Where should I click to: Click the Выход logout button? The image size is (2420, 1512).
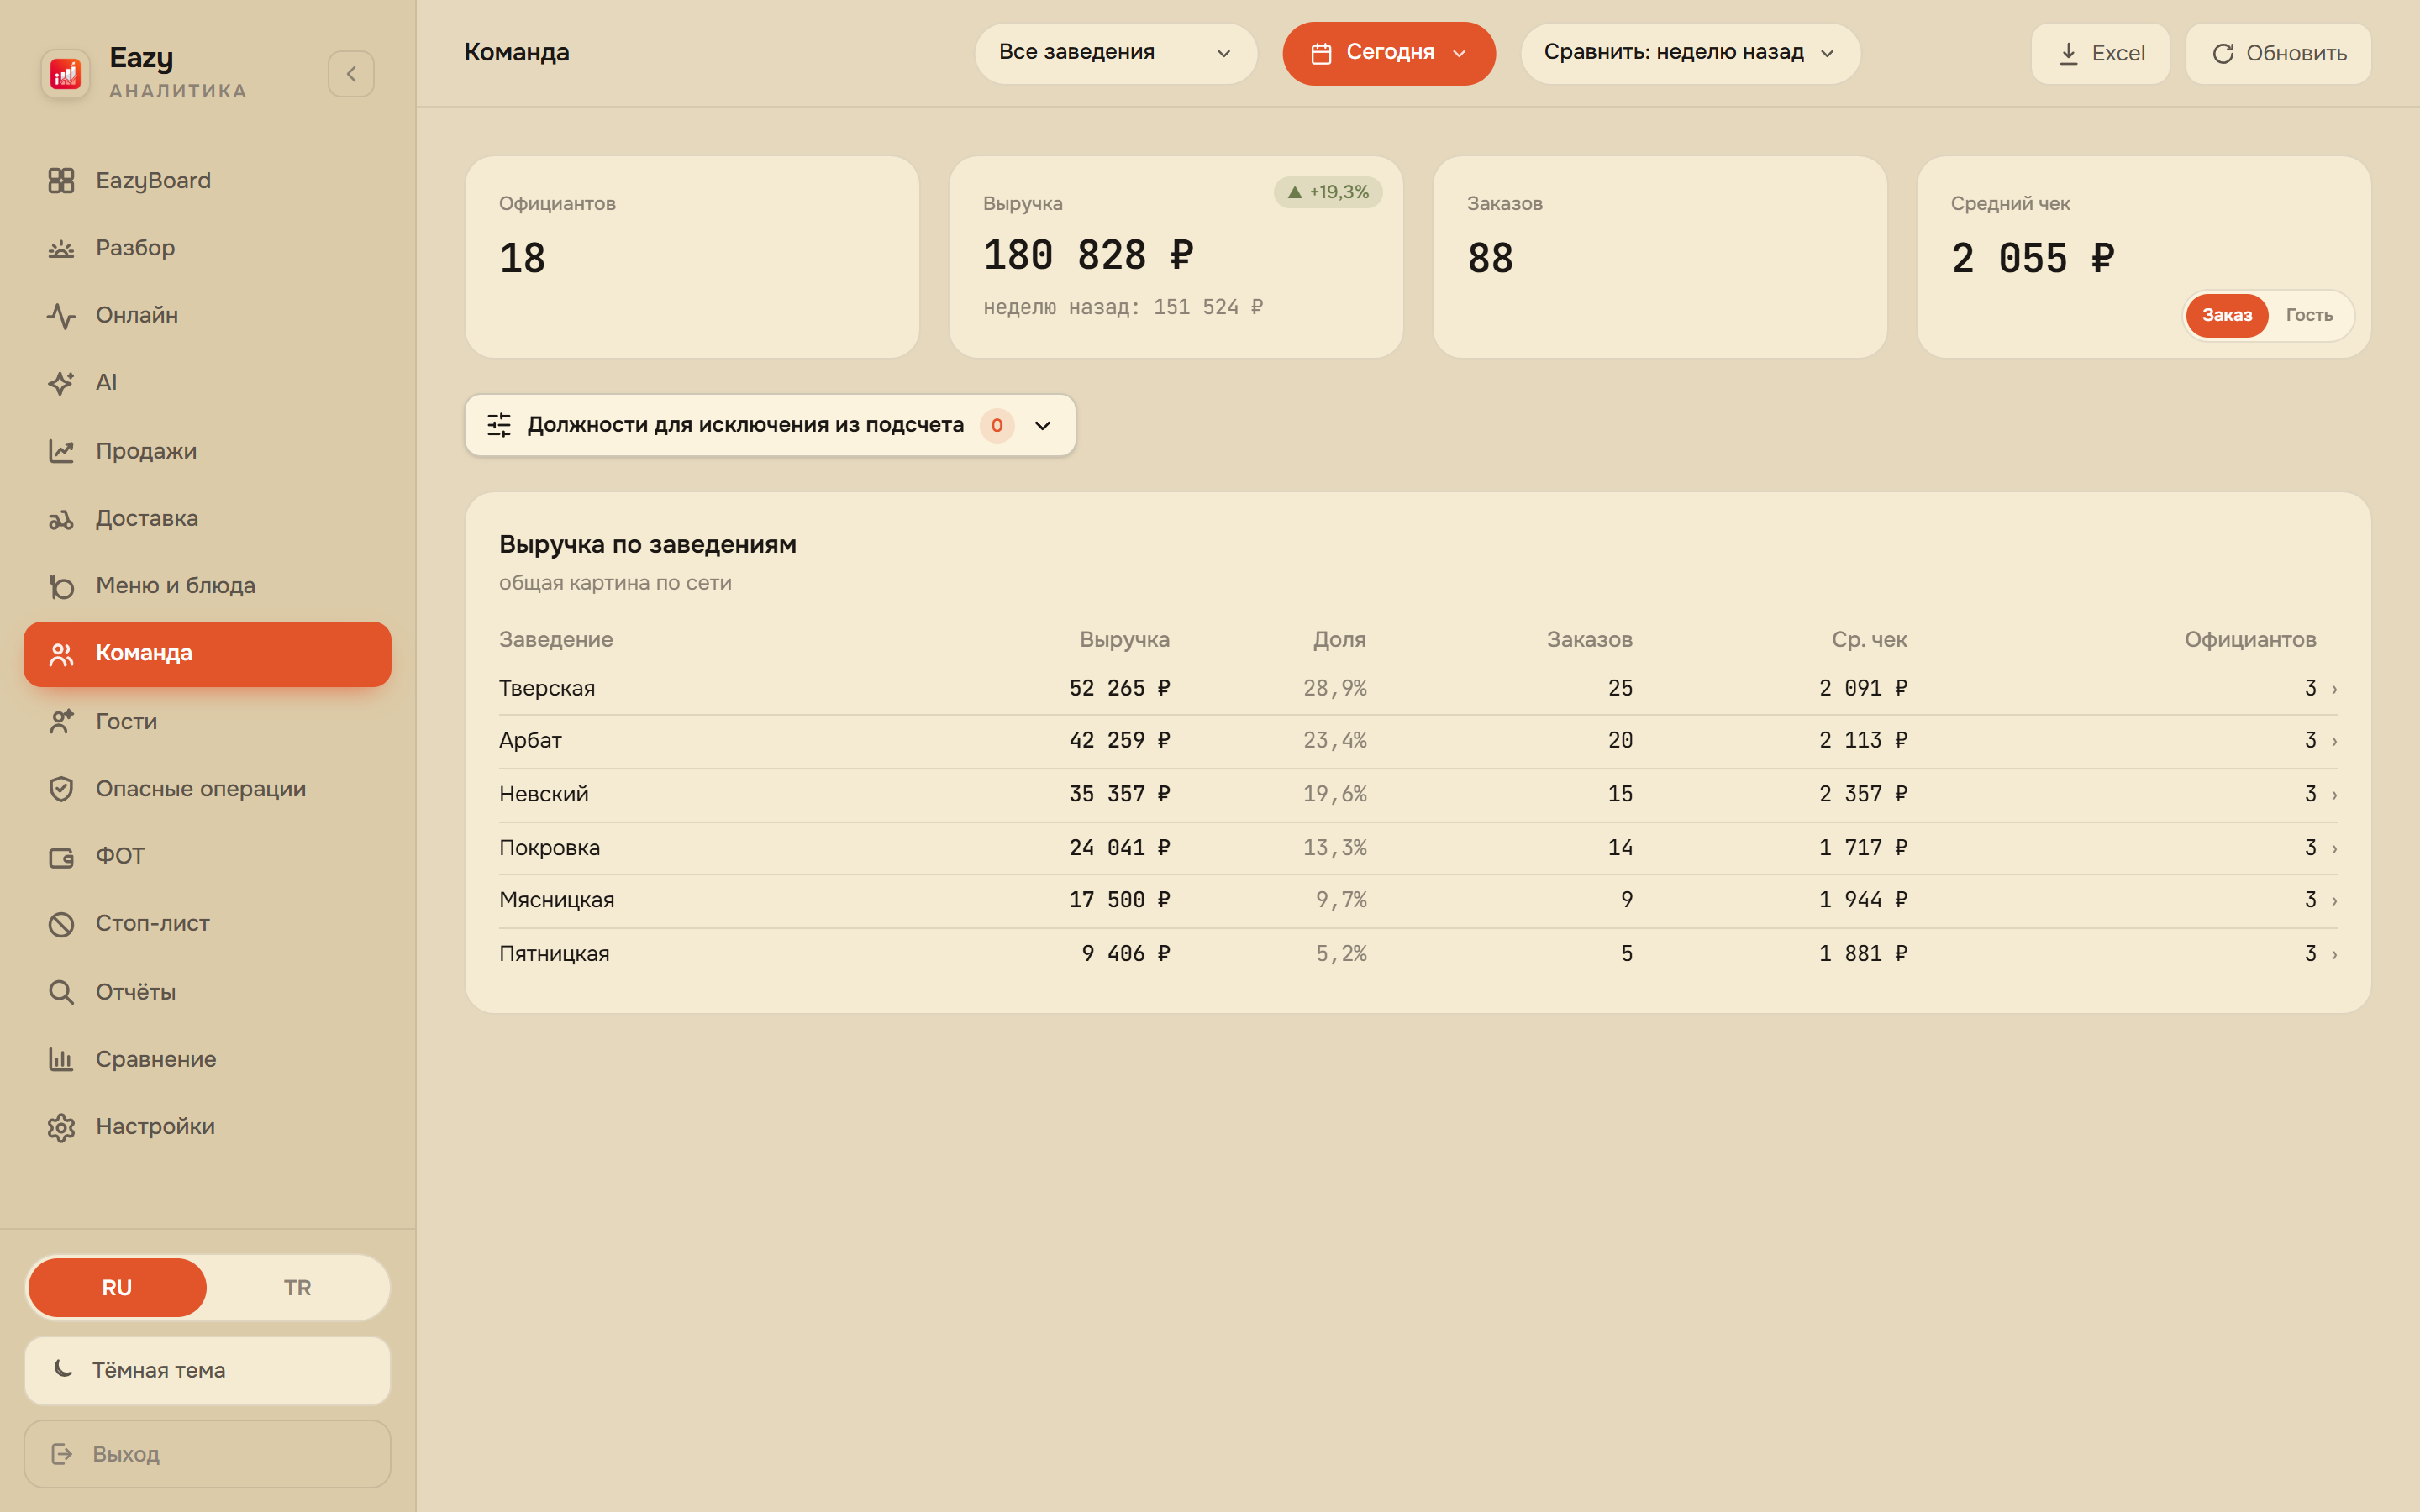point(207,1454)
